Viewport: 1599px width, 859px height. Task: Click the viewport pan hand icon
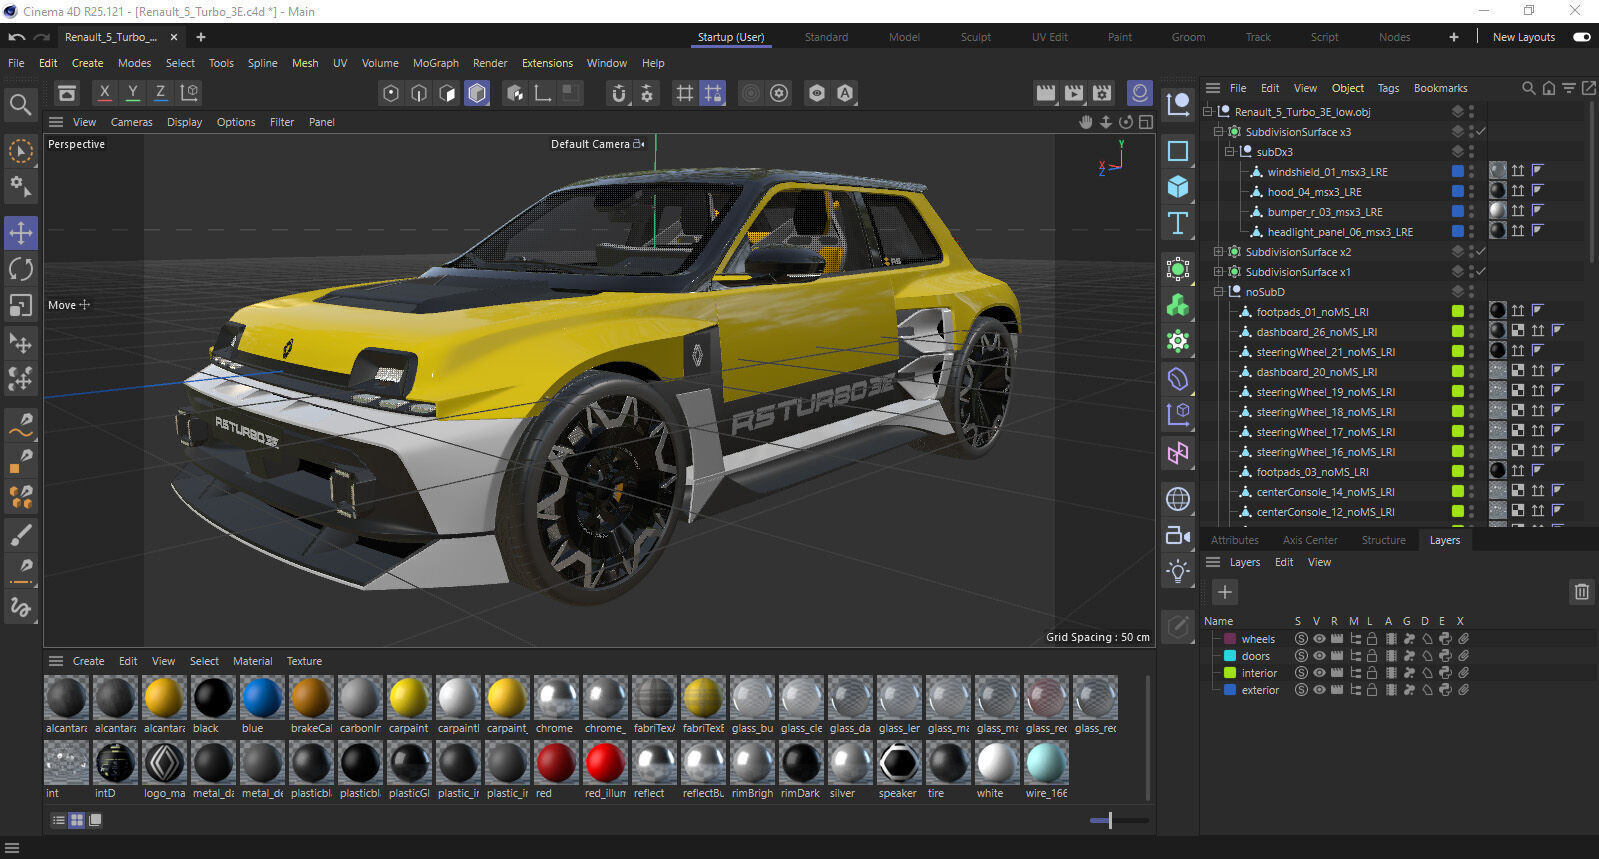point(1086,122)
